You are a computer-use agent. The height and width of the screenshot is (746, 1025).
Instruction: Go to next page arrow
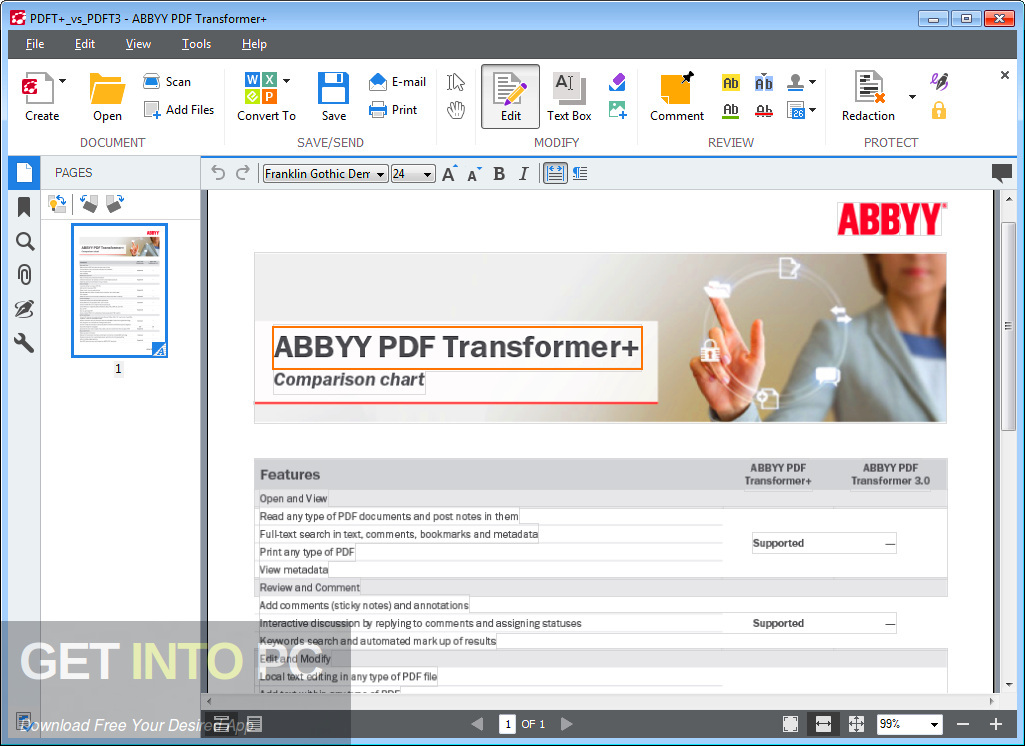[x=567, y=724]
